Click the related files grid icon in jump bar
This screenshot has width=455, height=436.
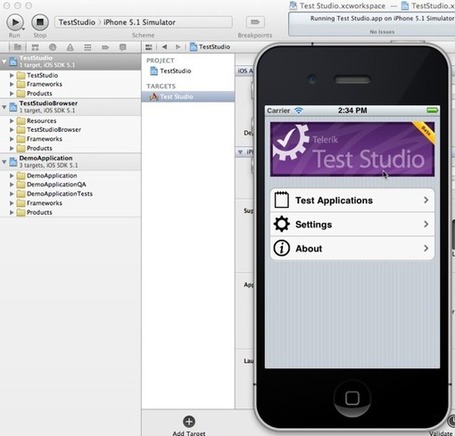(149, 47)
